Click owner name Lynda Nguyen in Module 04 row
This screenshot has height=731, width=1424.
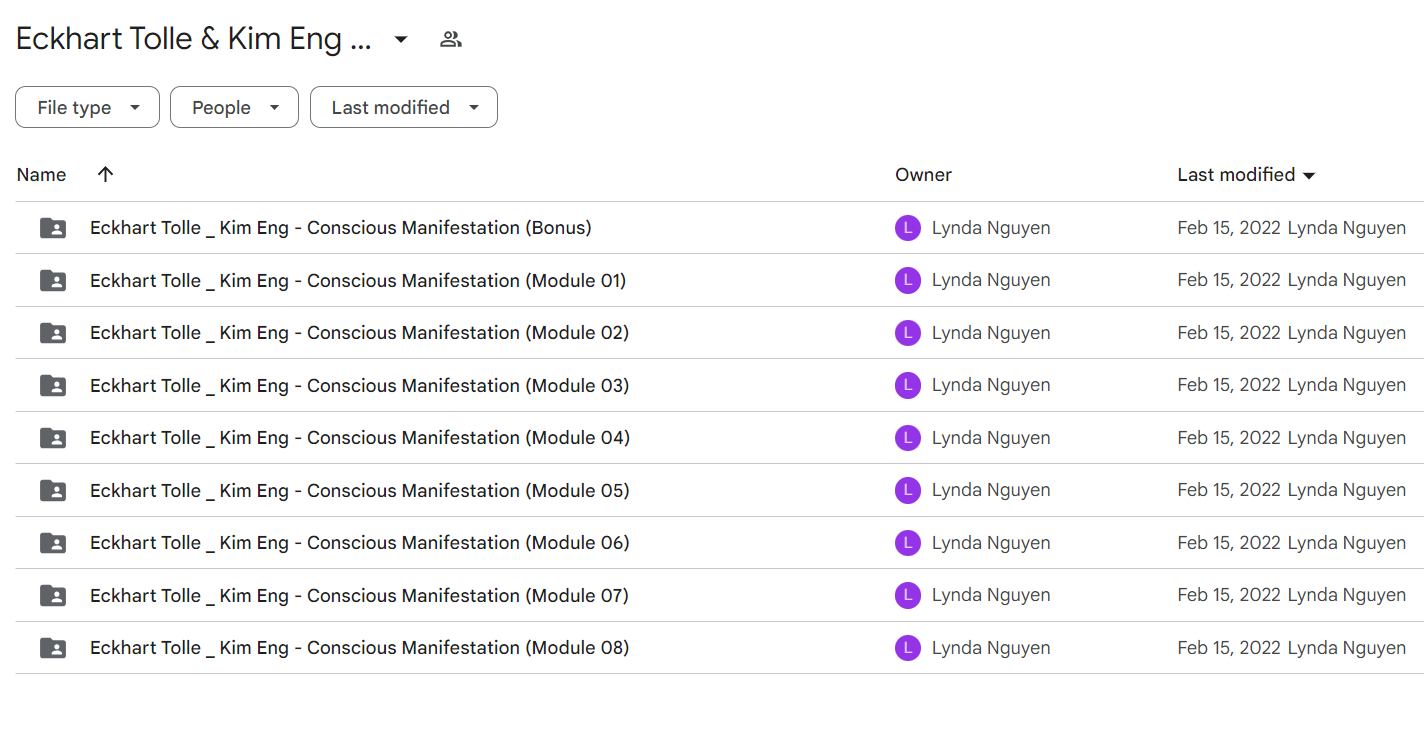coord(991,438)
